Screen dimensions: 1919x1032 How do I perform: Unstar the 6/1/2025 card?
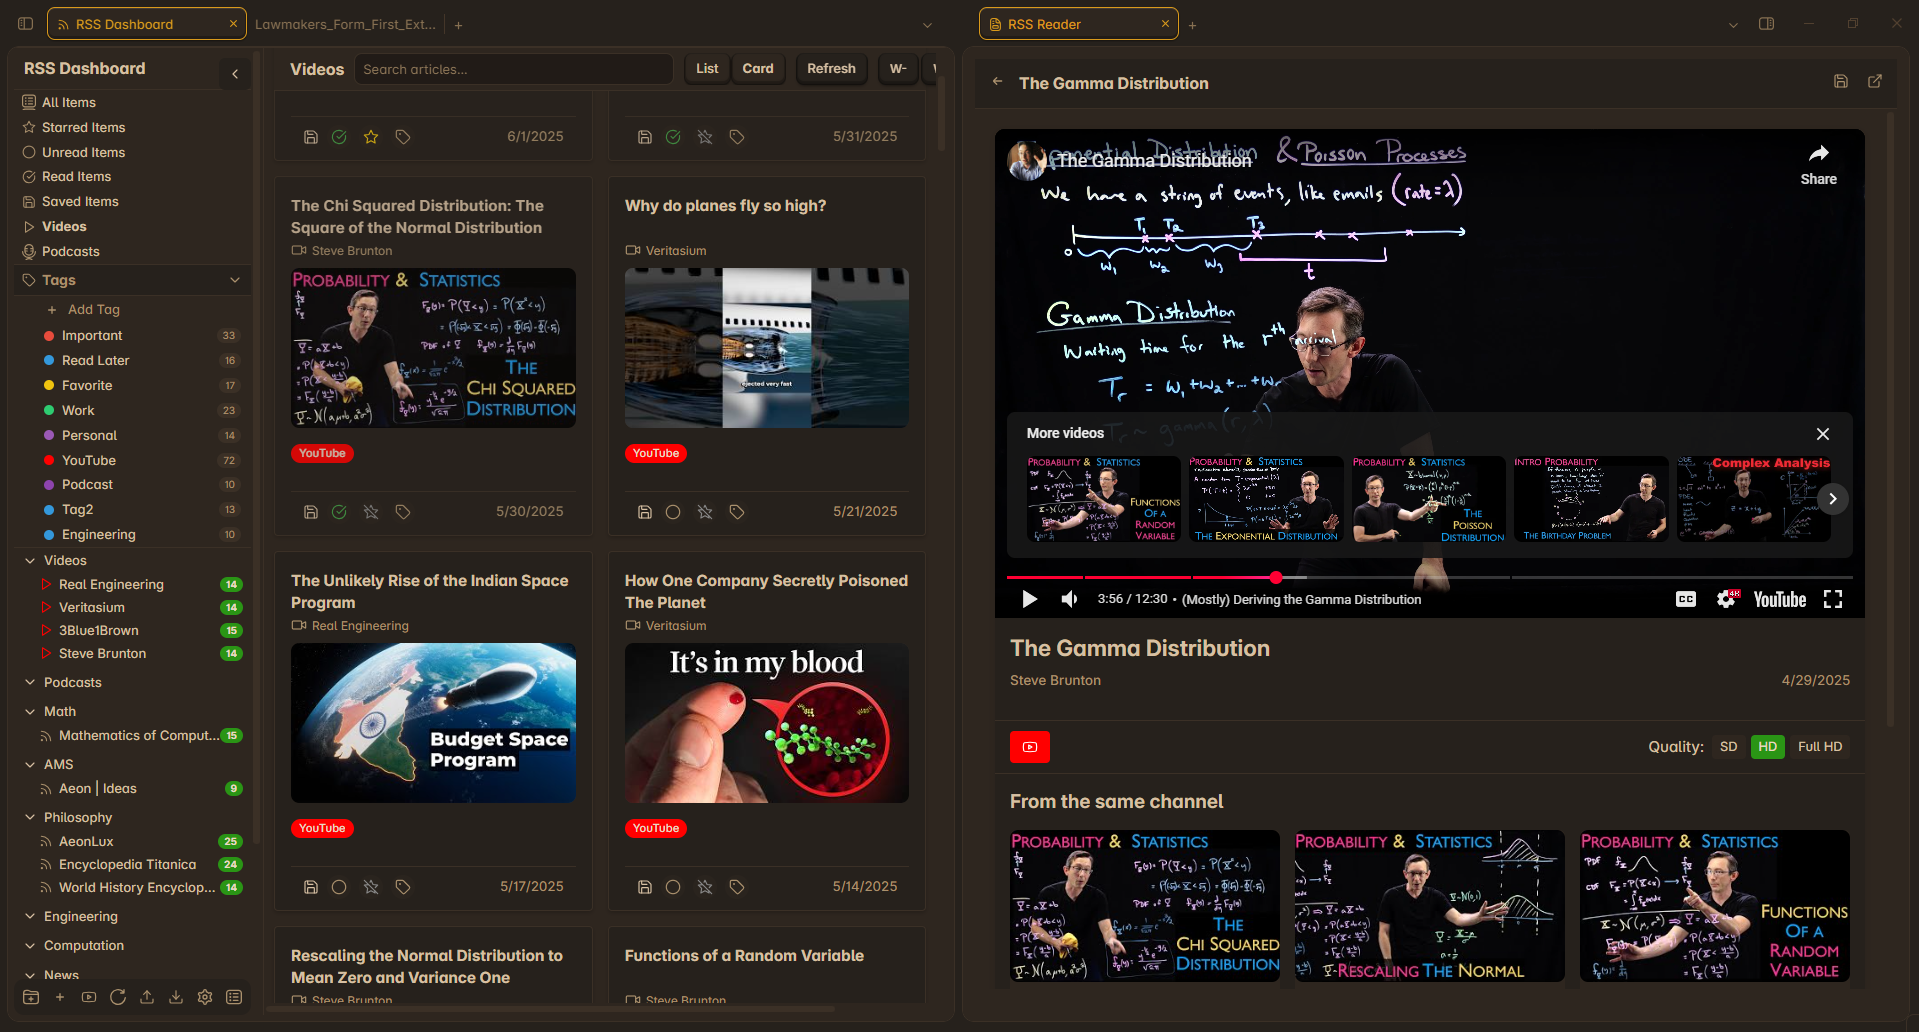(x=371, y=137)
